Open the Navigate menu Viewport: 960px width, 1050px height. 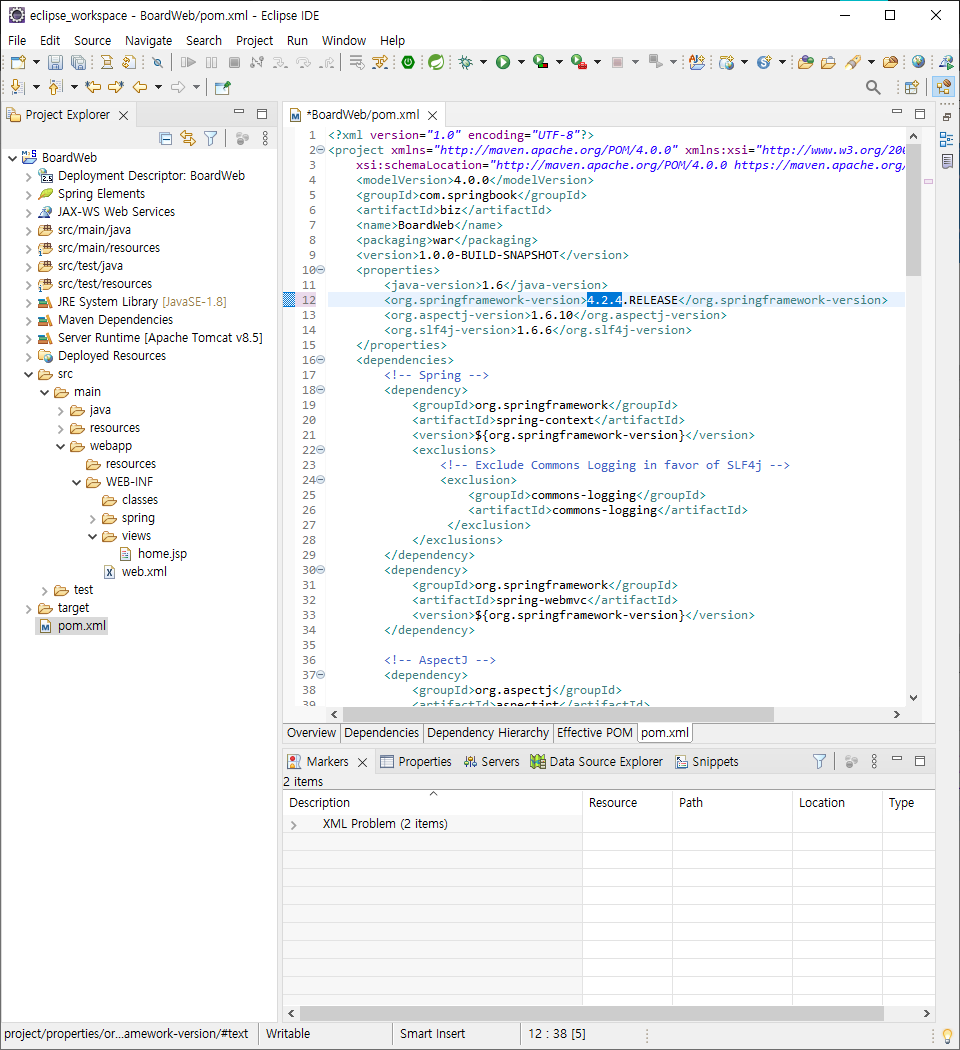pos(149,40)
